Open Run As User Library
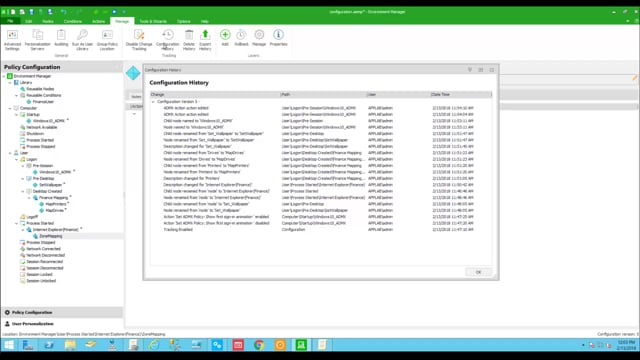 click(x=82, y=40)
